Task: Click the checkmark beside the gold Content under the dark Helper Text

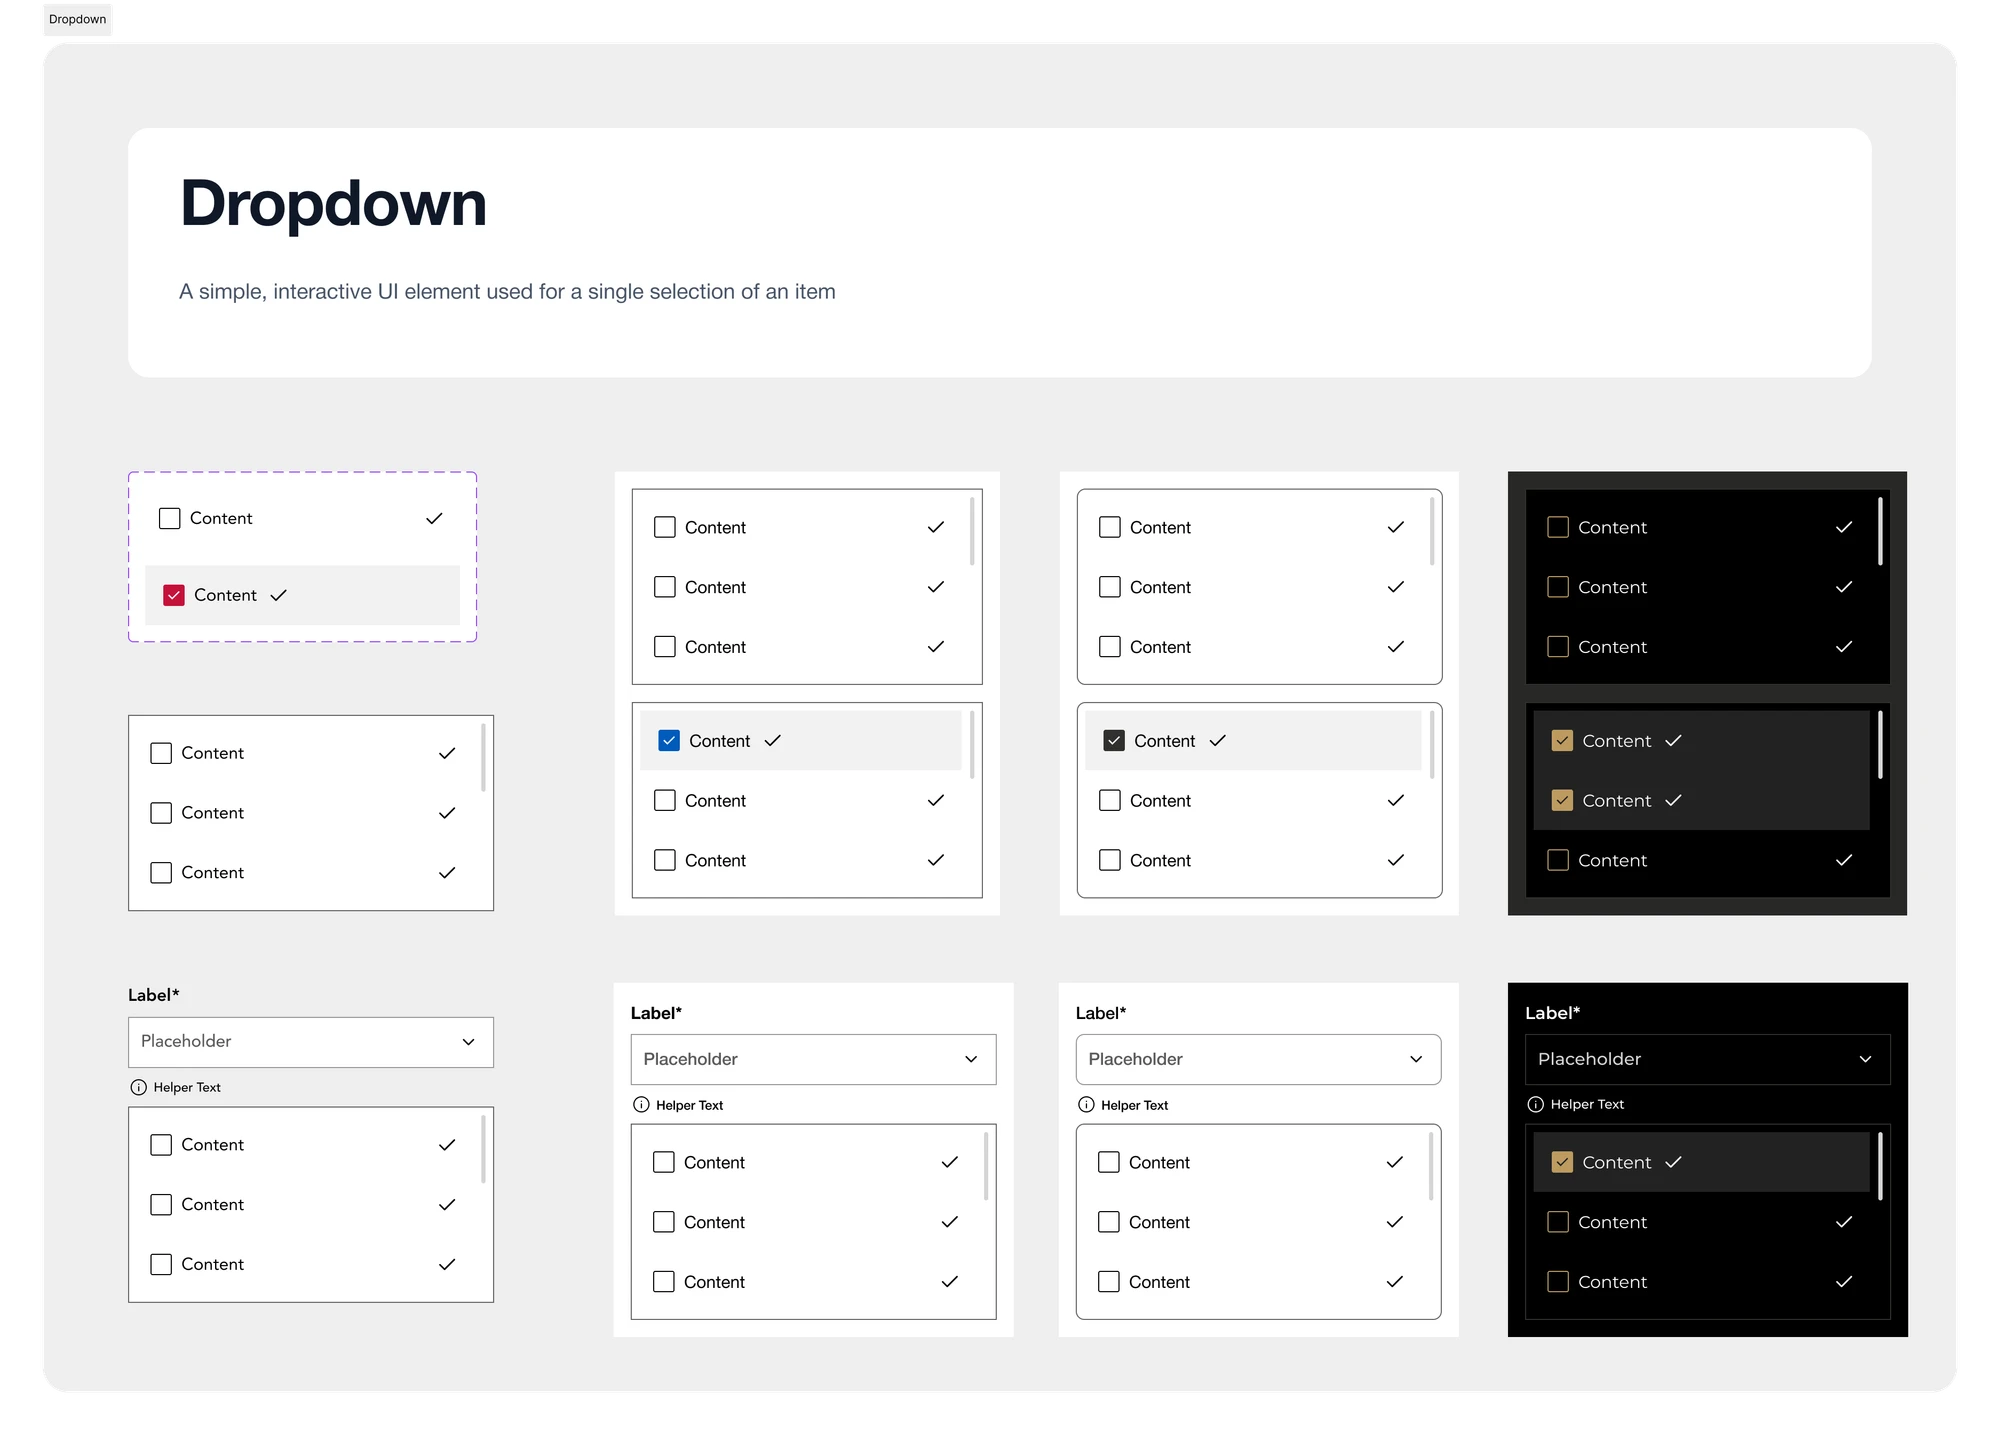Action: 1674,1162
